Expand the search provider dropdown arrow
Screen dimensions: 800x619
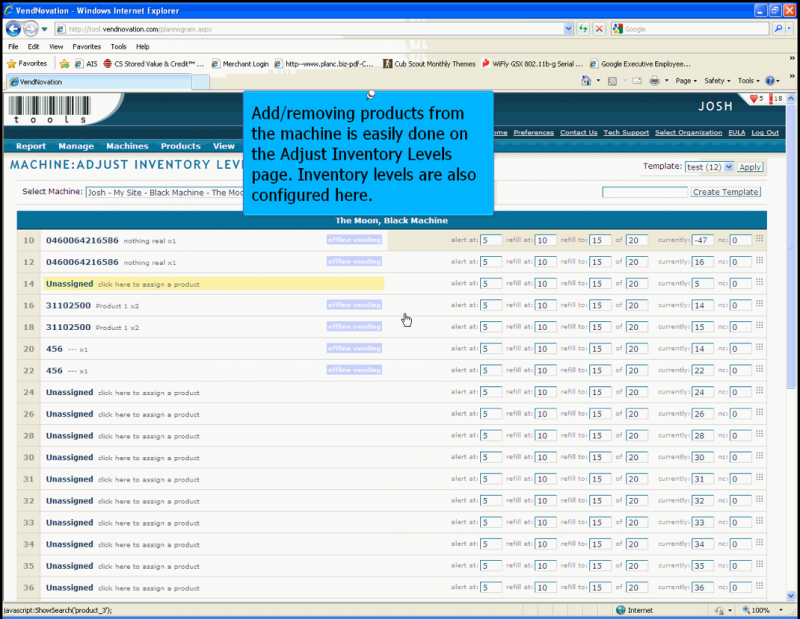point(789,29)
